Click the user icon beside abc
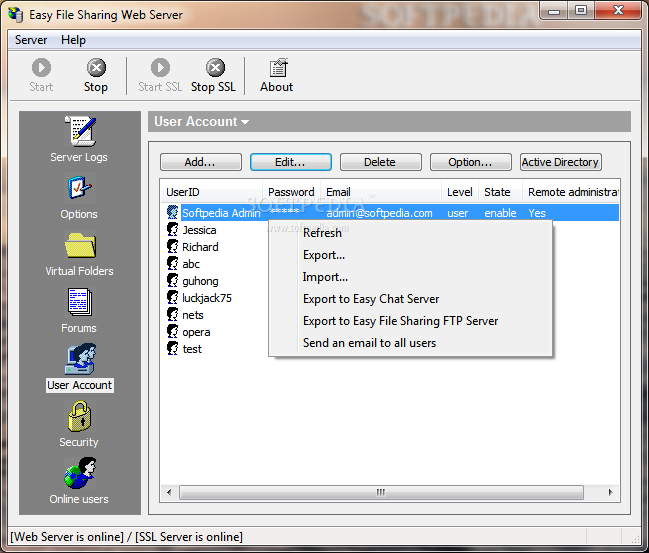 coord(173,263)
